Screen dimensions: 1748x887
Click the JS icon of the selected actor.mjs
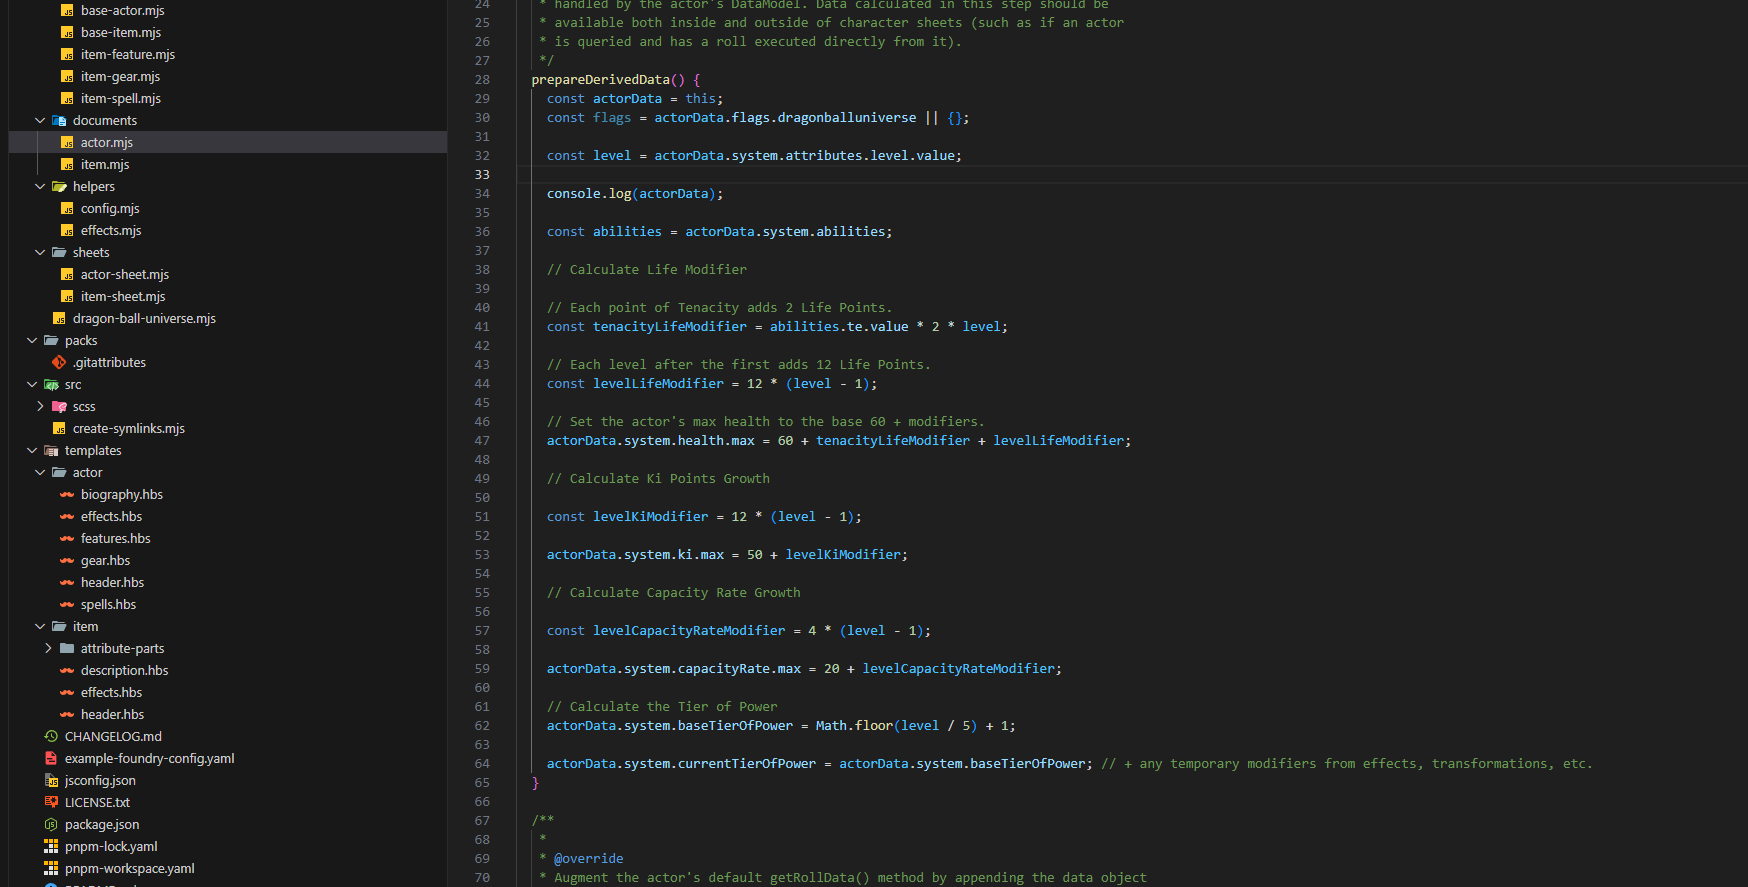pos(67,142)
